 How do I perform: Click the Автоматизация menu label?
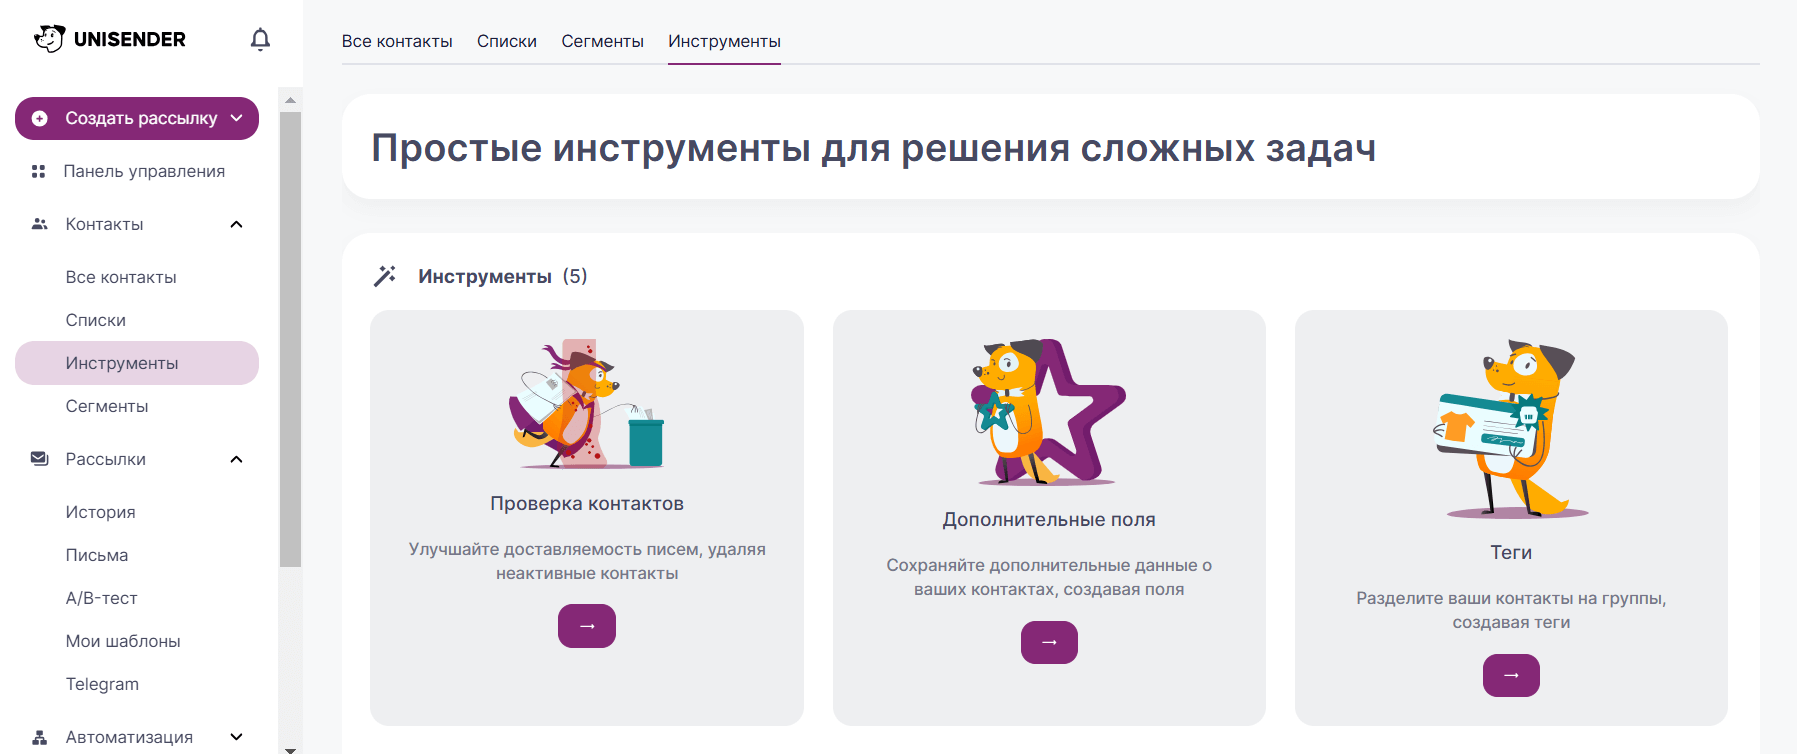129,737
